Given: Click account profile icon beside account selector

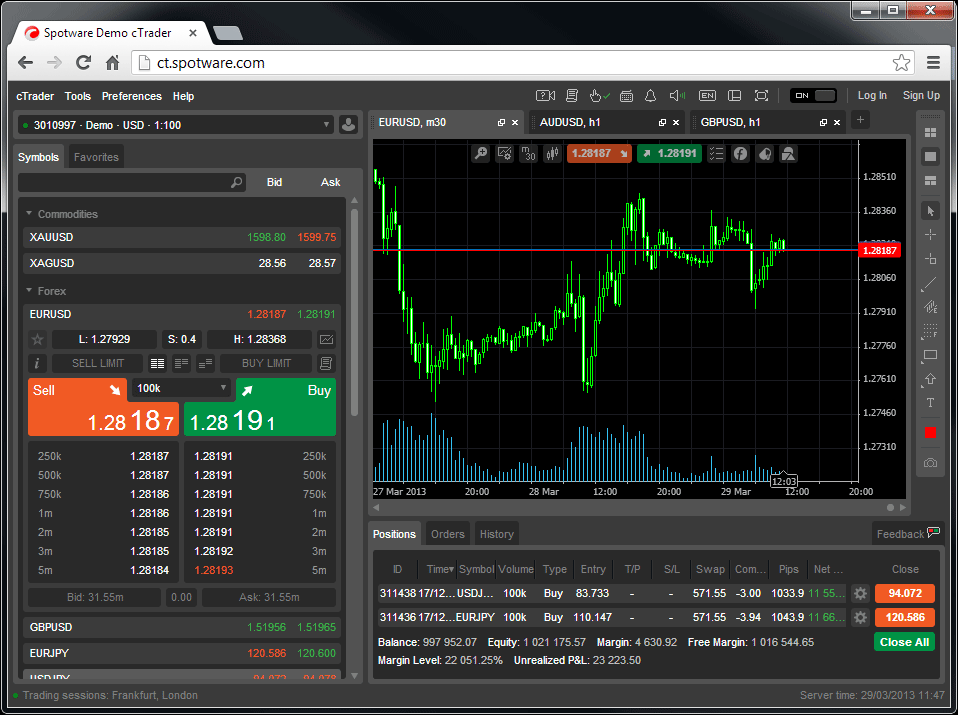Looking at the screenshot, I should 348,125.
